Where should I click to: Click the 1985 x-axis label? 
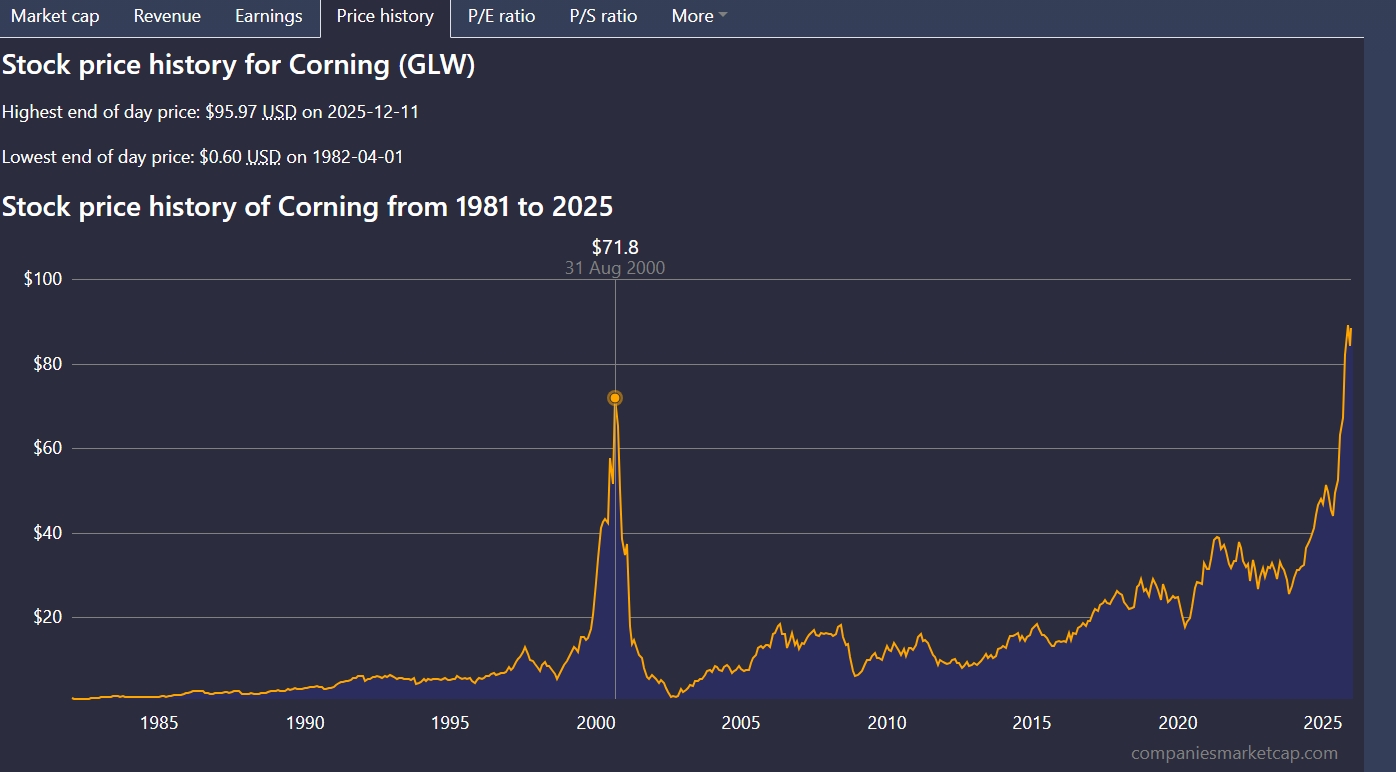point(159,723)
